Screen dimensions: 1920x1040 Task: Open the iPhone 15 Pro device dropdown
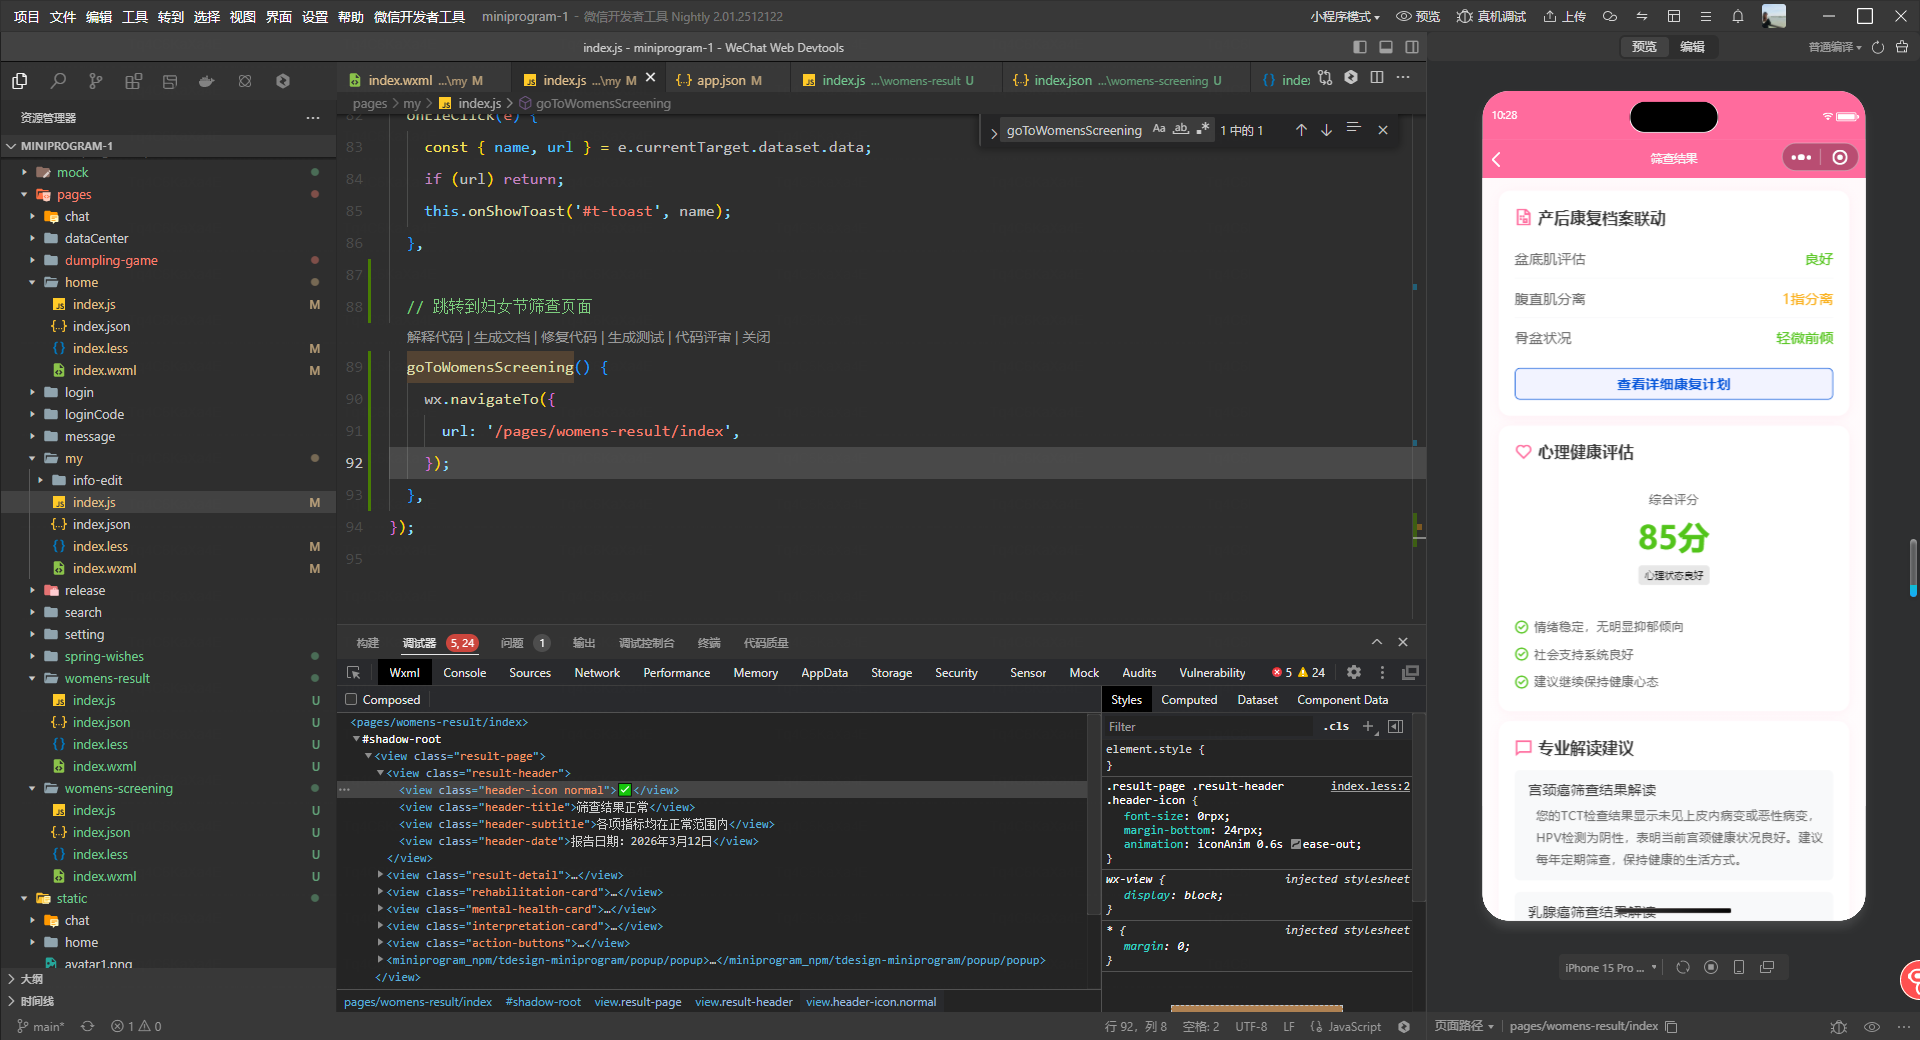[x=1610, y=968]
